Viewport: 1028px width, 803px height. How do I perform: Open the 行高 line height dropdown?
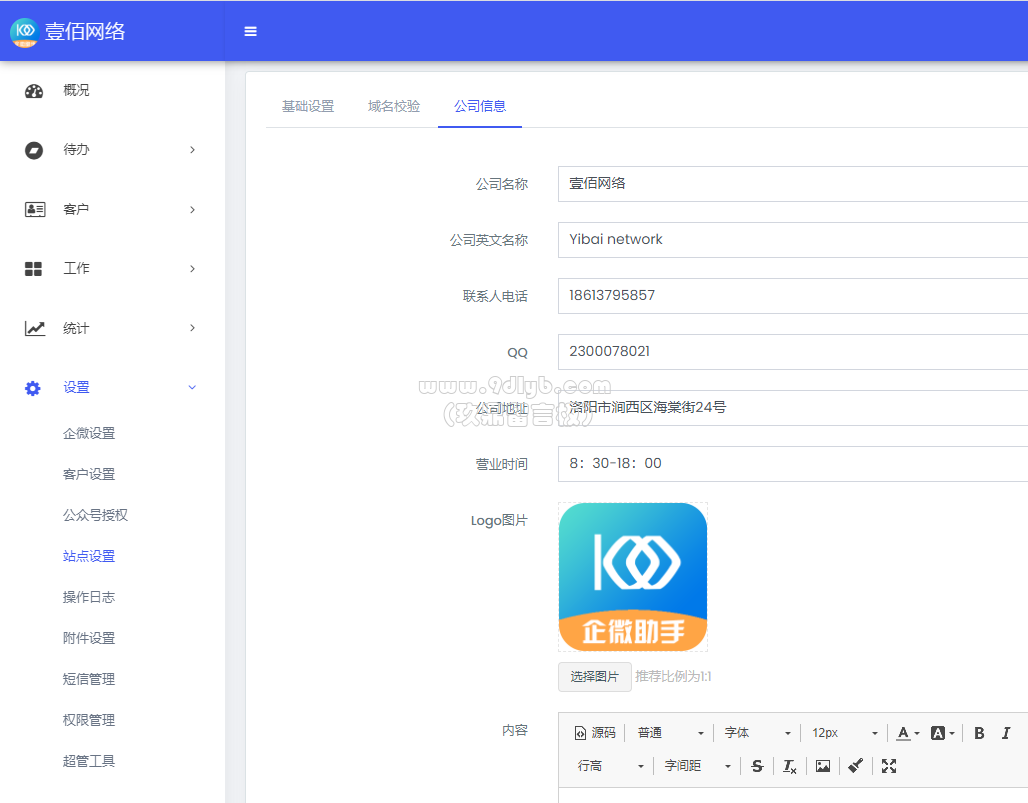pos(610,766)
